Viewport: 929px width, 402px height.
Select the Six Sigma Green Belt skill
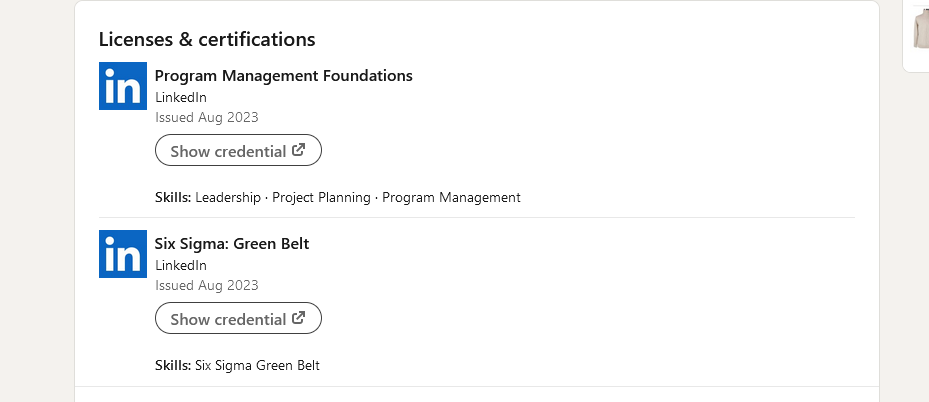257,366
